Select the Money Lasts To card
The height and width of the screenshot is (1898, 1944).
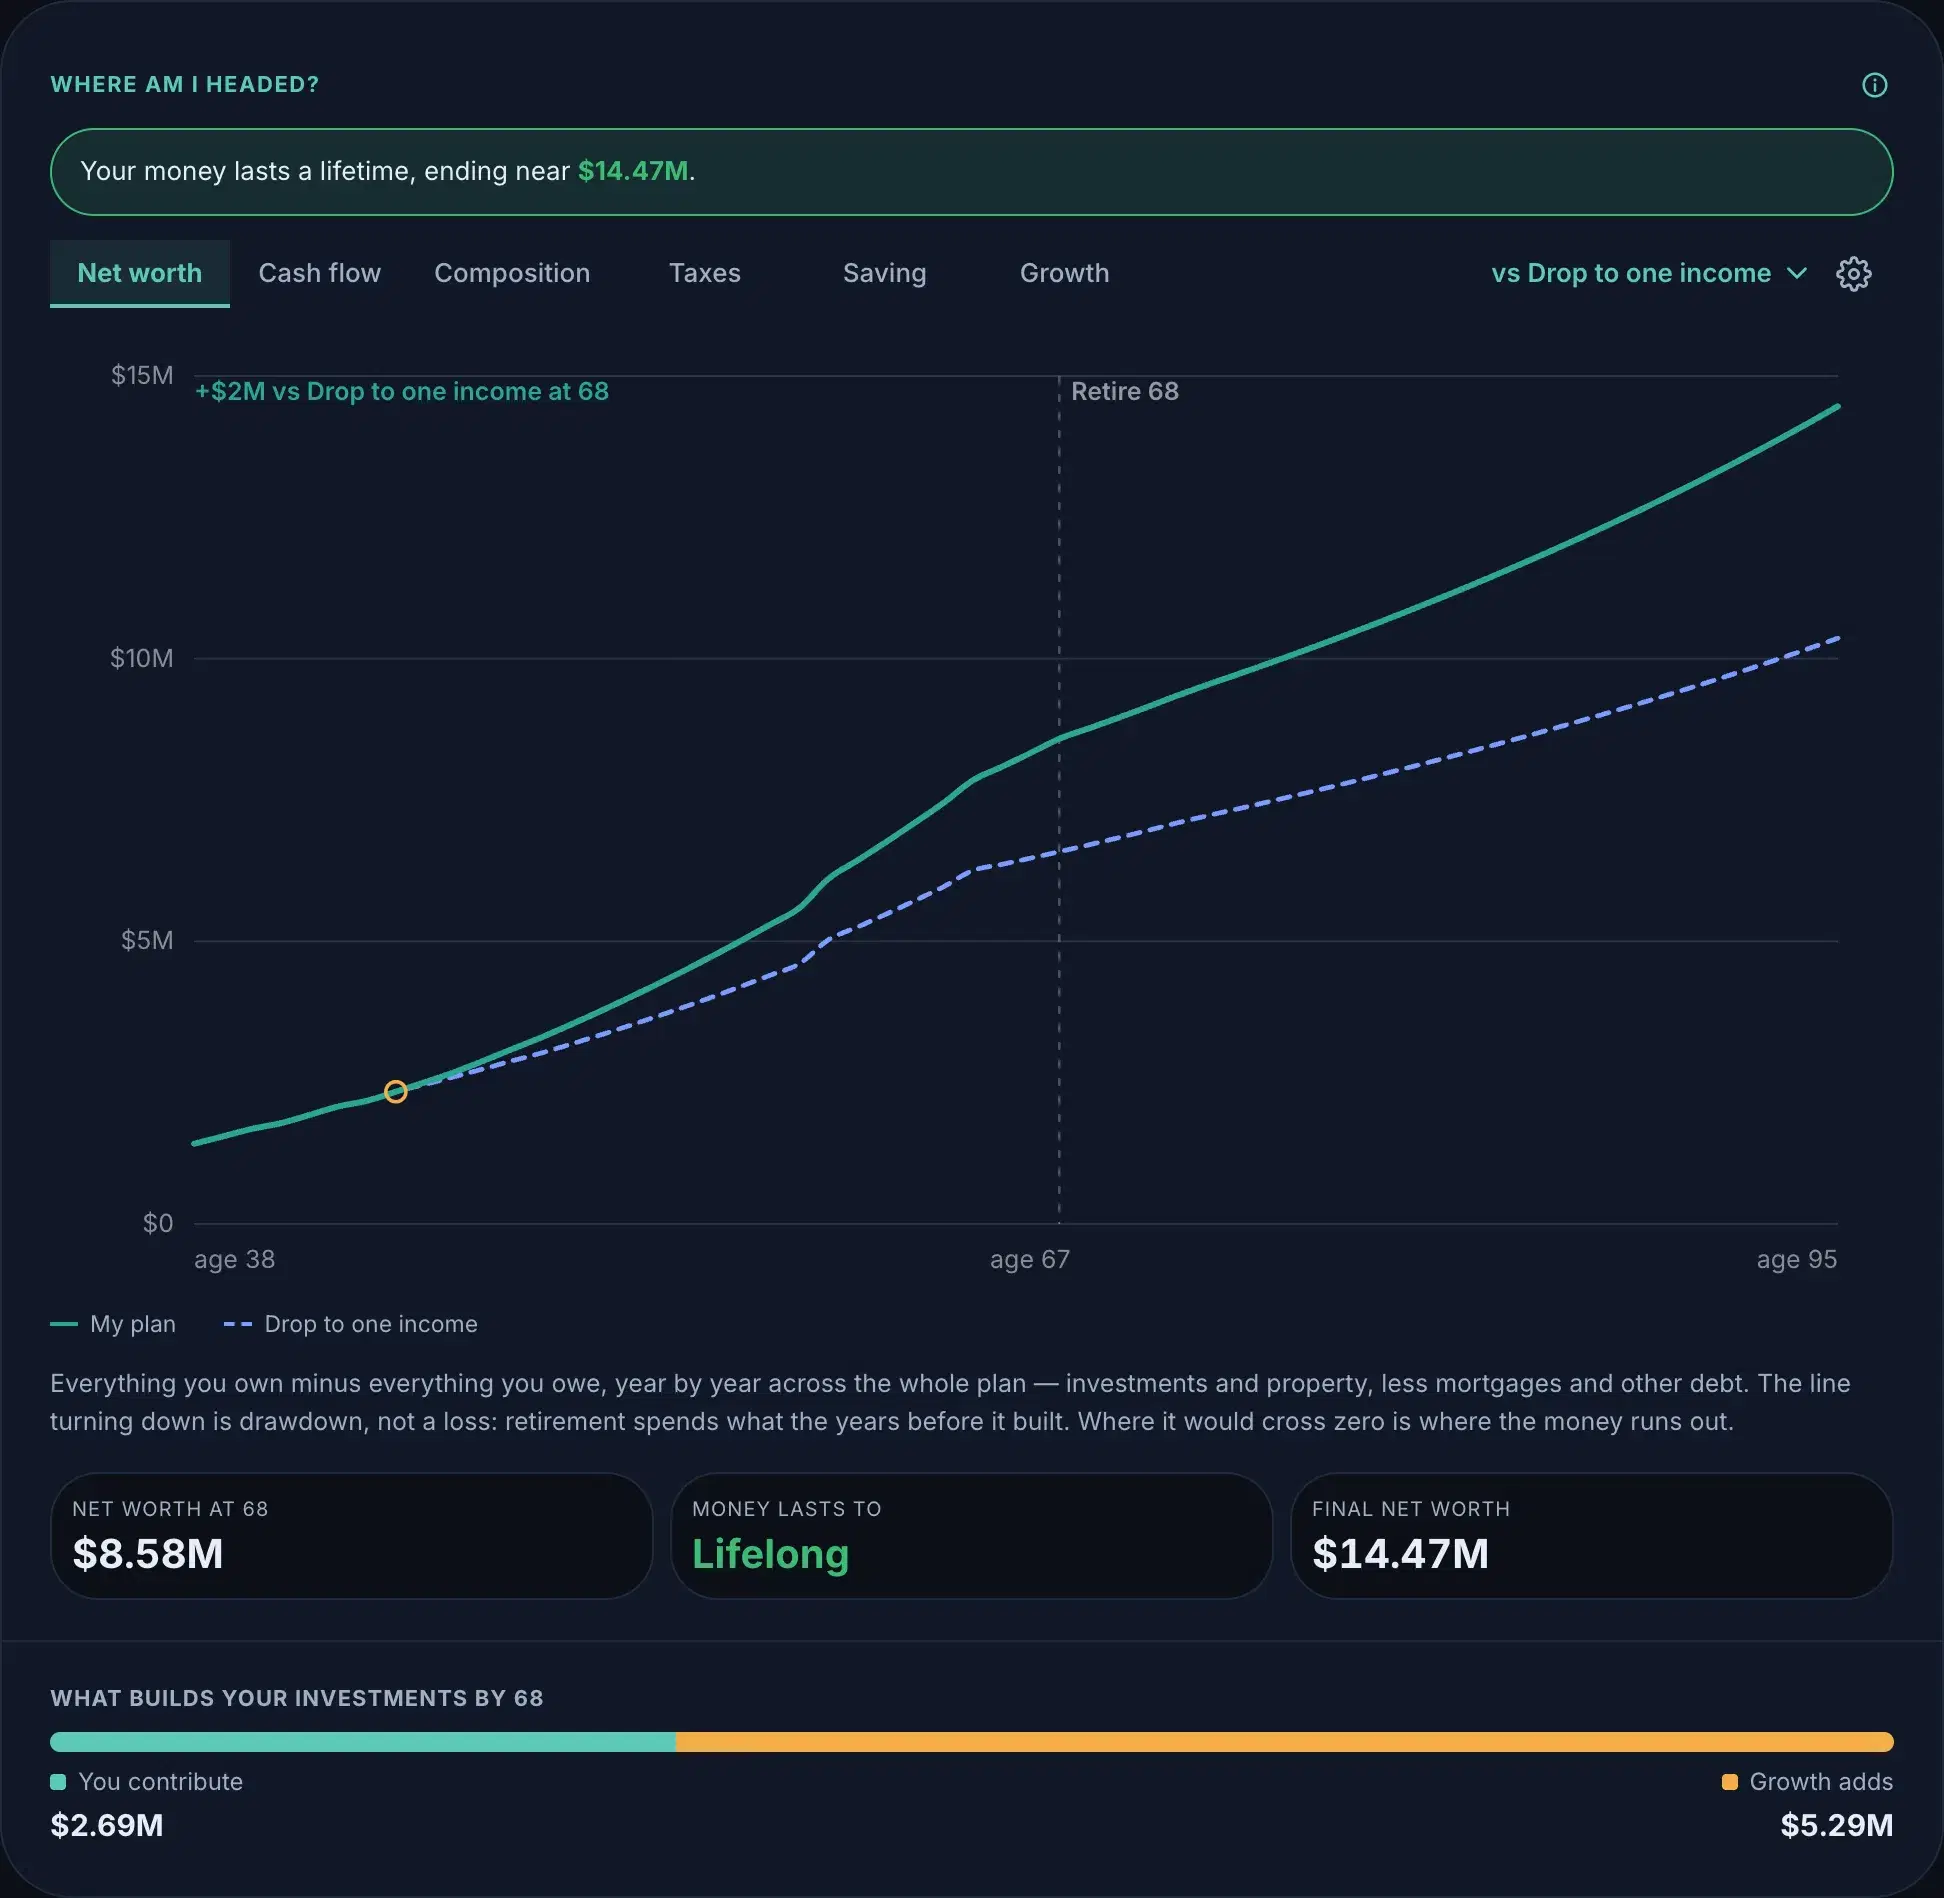pos(972,1536)
